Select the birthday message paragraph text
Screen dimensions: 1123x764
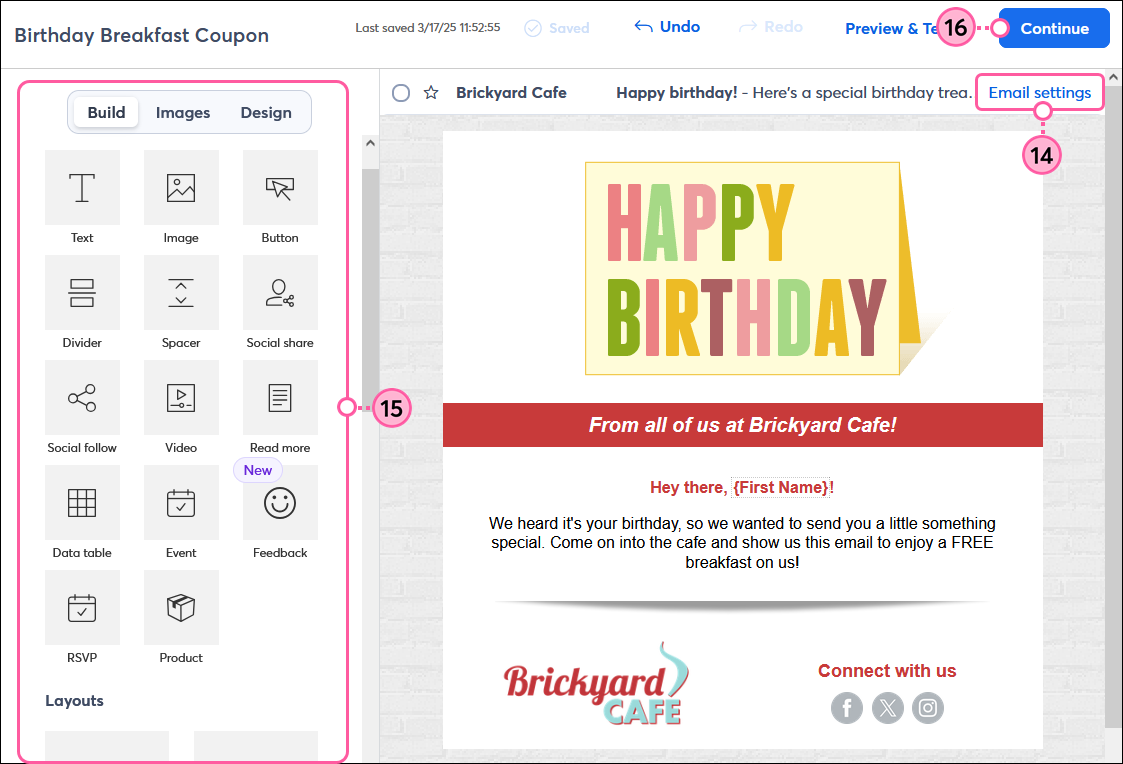(x=742, y=543)
